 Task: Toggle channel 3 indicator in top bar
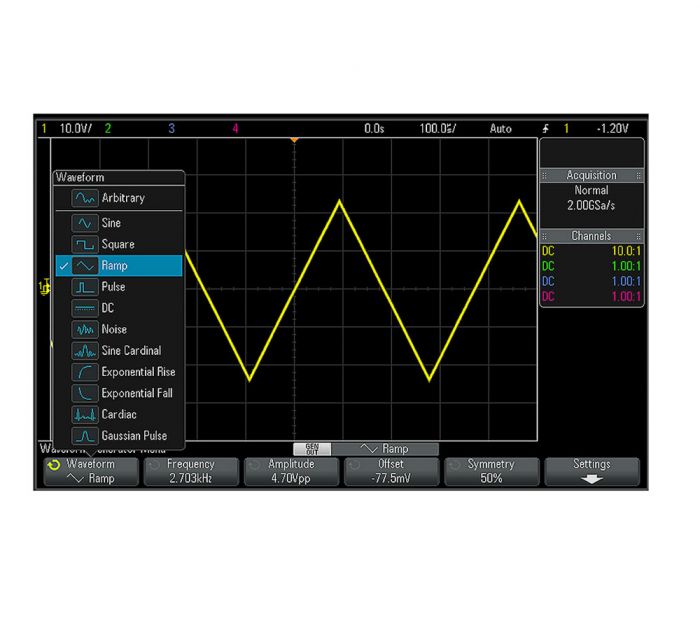pos(171,129)
